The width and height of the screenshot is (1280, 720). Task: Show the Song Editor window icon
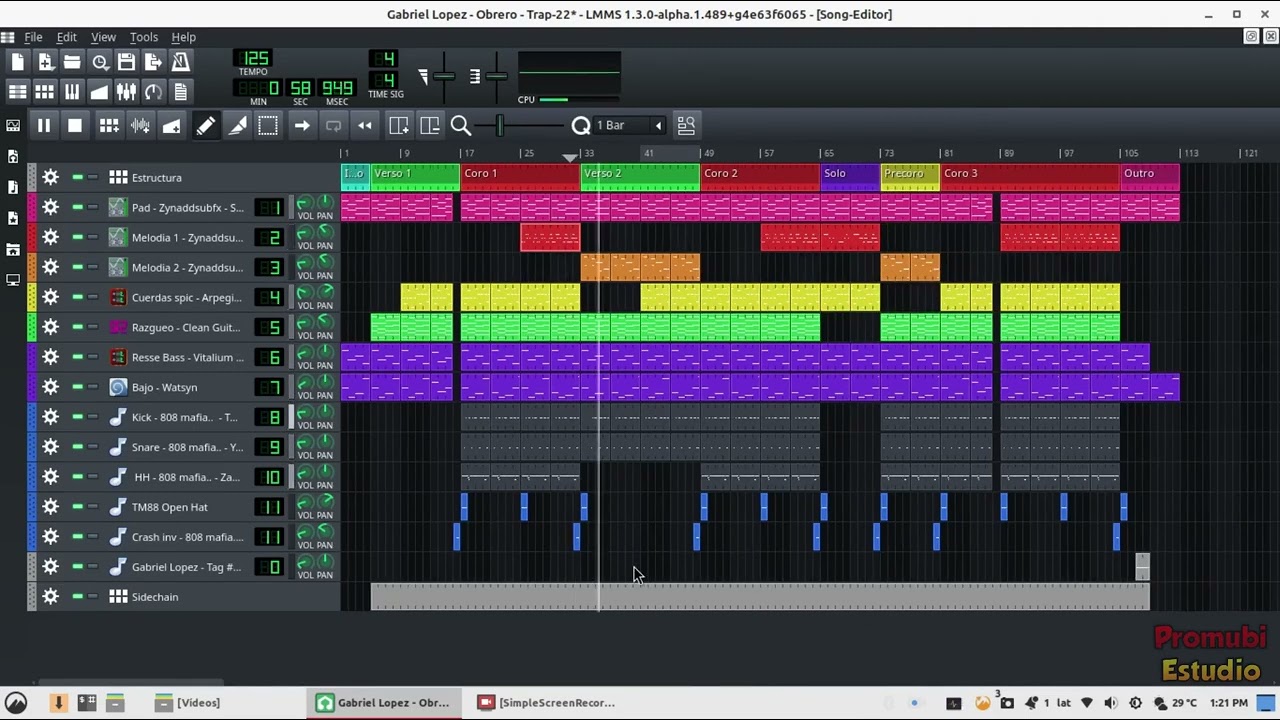(x=17, y=92)
